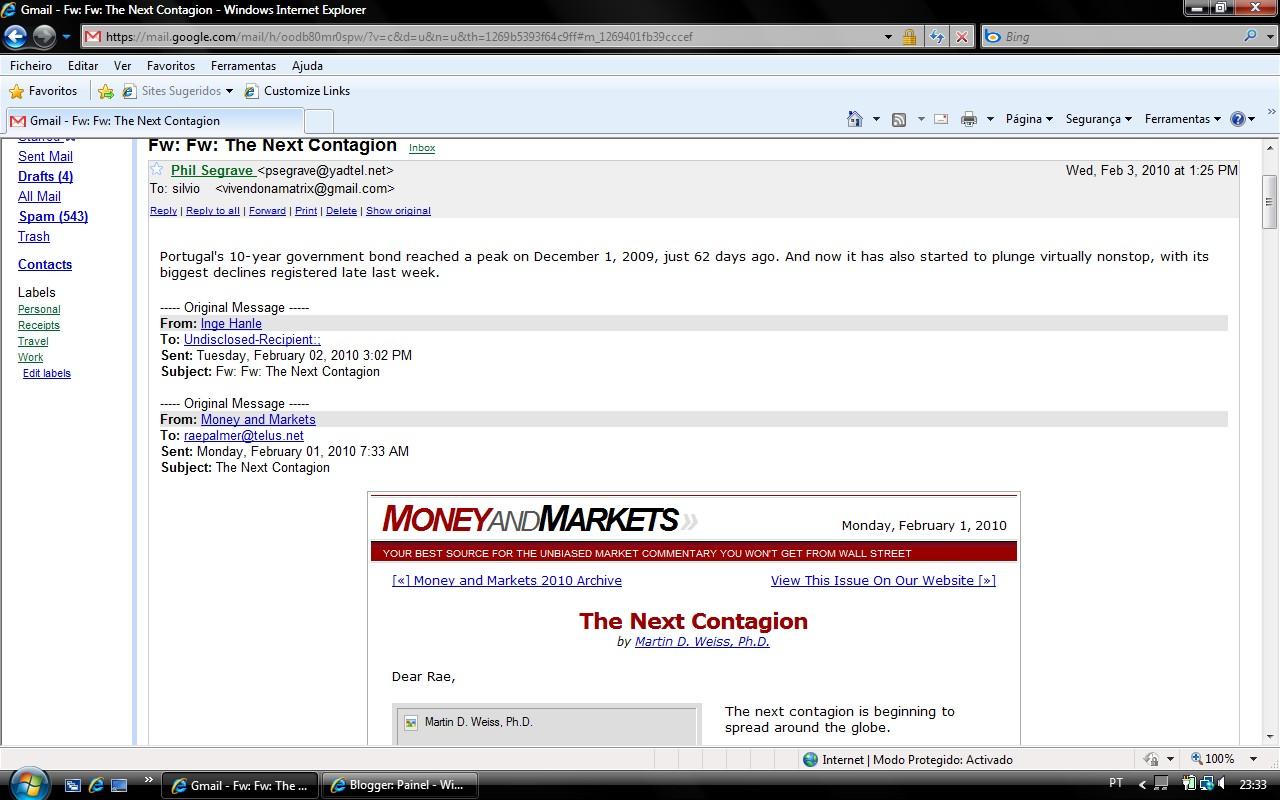Click the Add to Favorites Bar icon
The height and width of the screenshot is (800, 1280).
pos(106,91)
